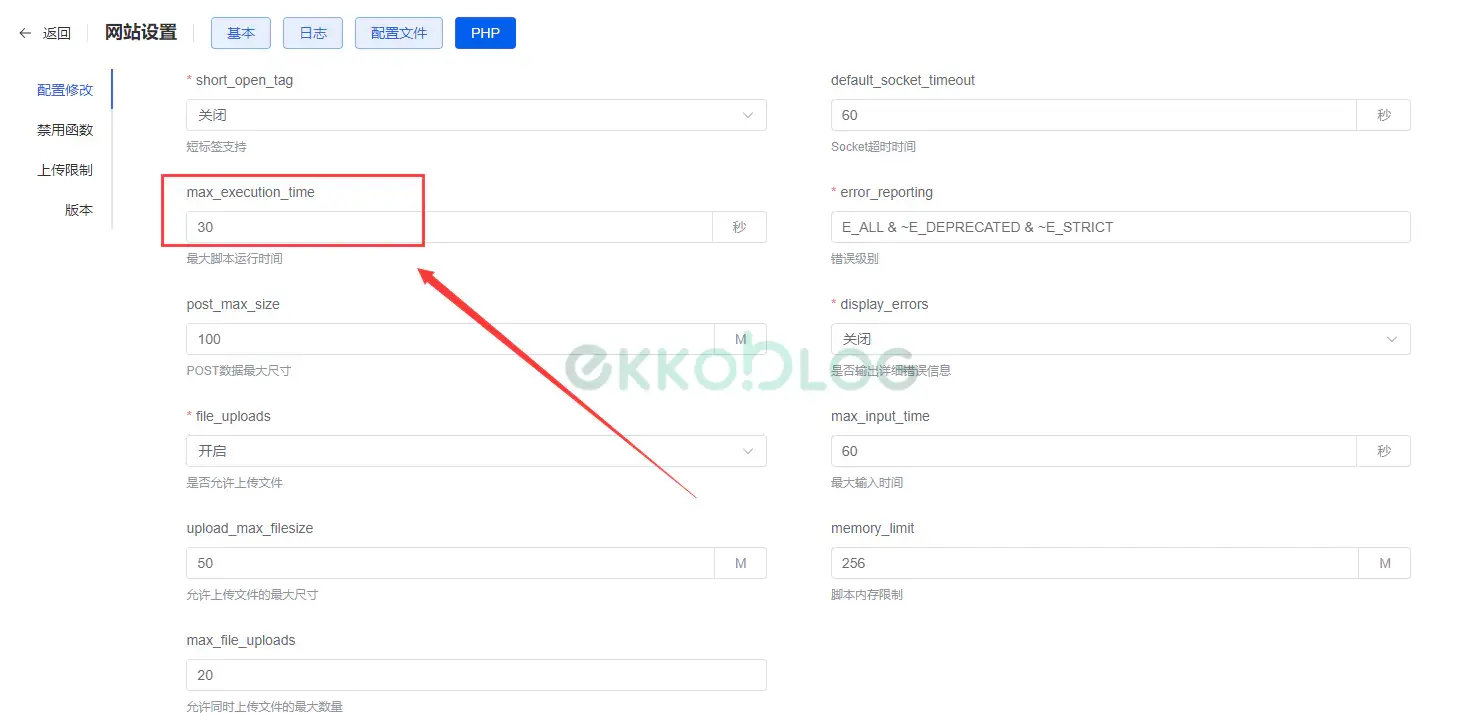
Task: Expand the file_uploads dropdown
Action: point(476,451)
